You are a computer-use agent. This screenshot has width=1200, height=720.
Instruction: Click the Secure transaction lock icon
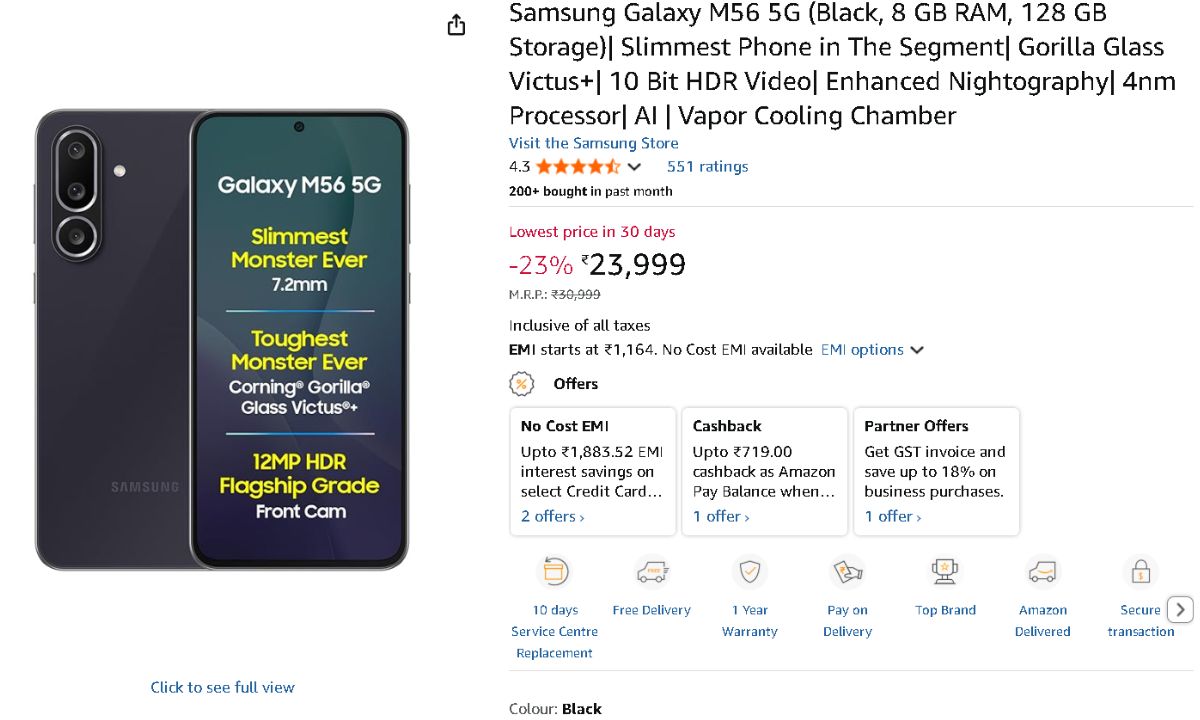(x=1140, y=572)
